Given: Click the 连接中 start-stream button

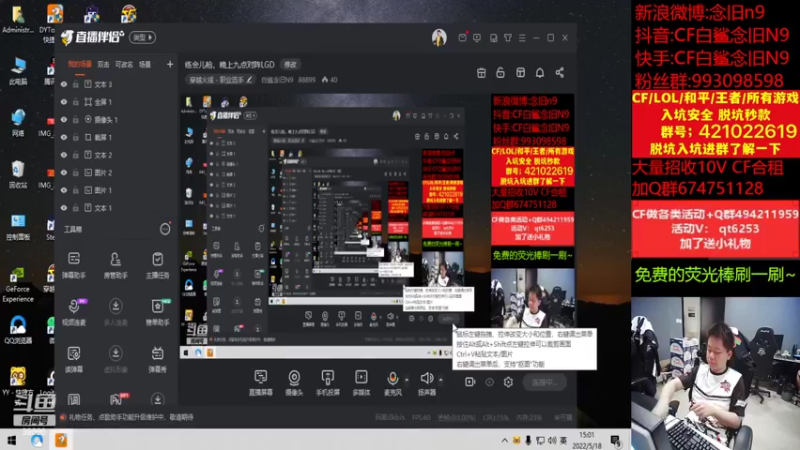Looking at the screenshot, I should pyautogui.click(x=544, y=382).
